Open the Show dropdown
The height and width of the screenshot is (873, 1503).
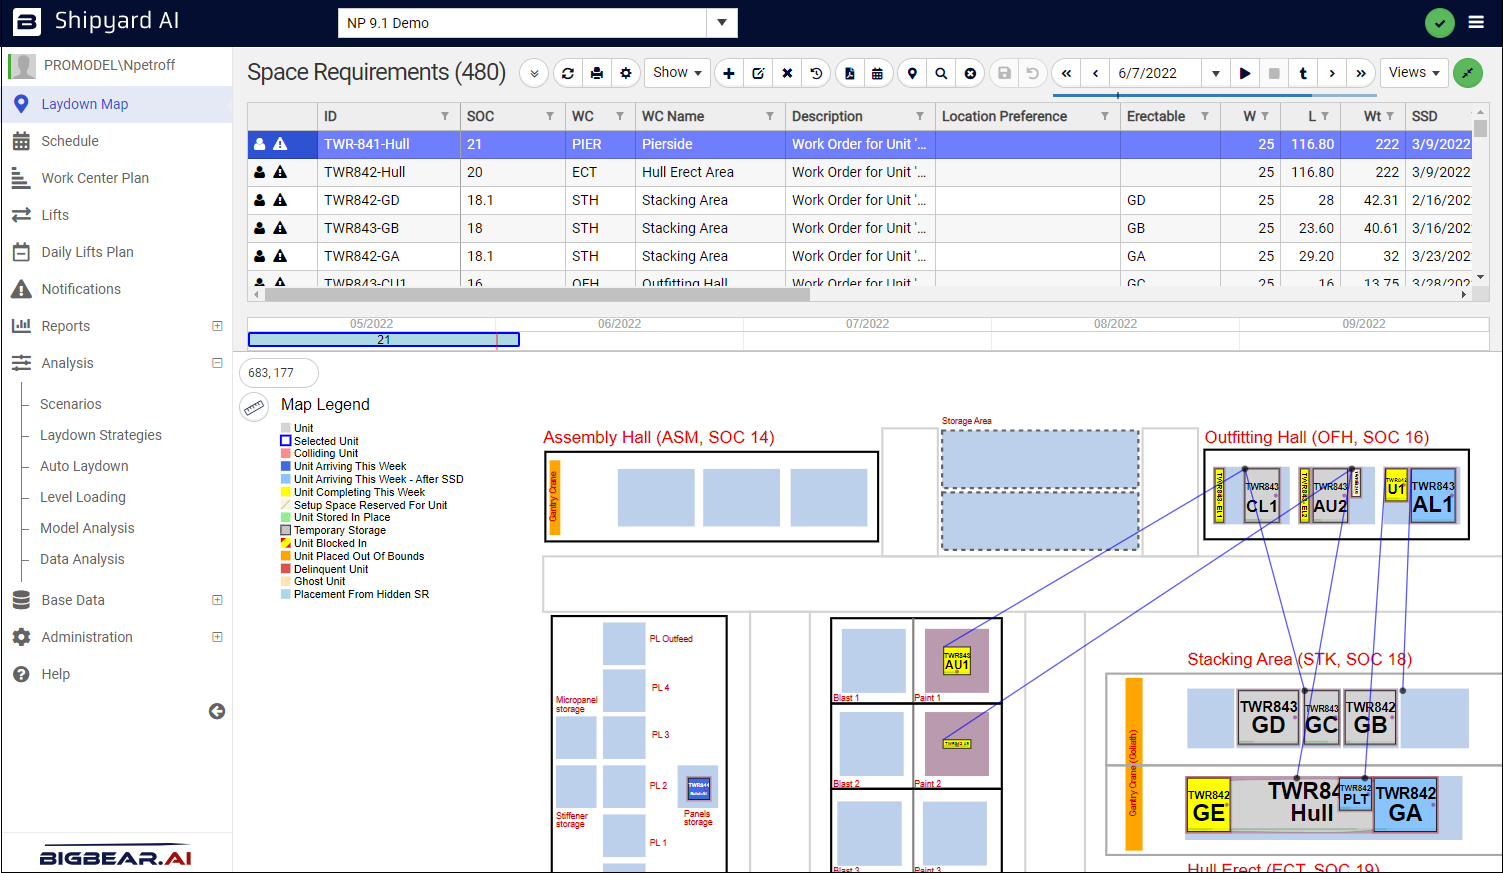point(677,73)
